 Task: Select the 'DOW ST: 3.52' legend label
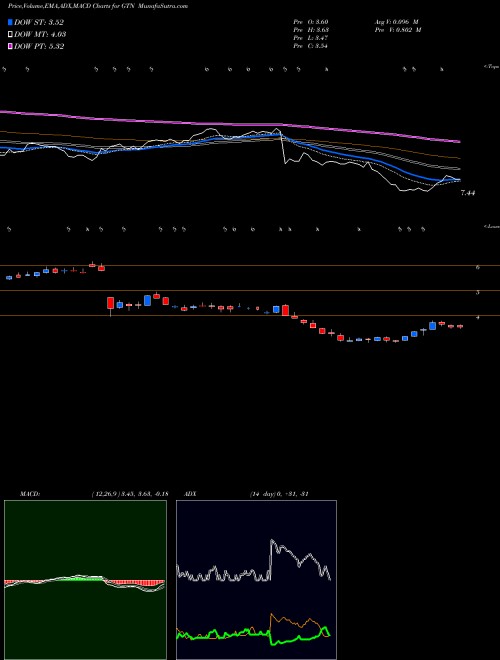tap(39, 23)
